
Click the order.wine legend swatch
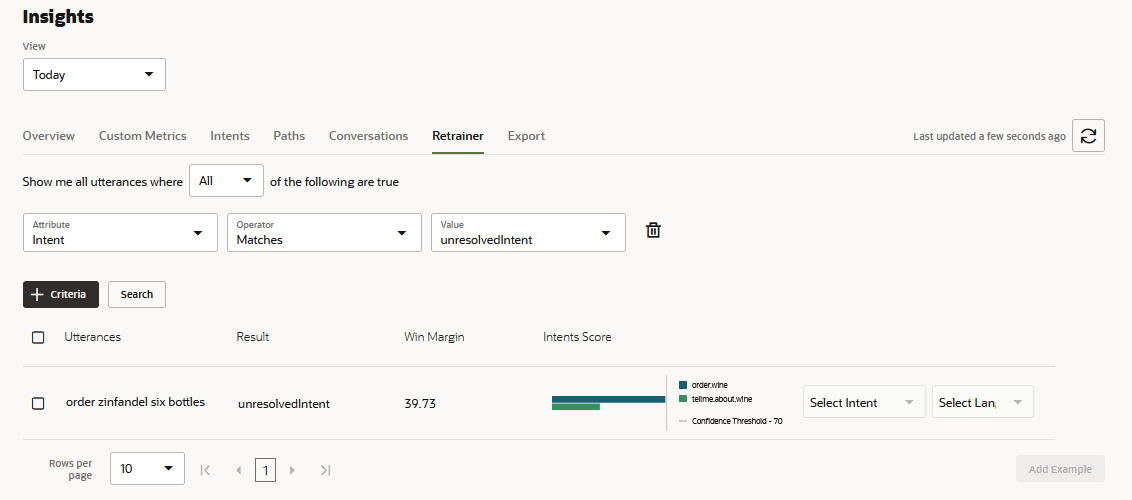[683, 385]
